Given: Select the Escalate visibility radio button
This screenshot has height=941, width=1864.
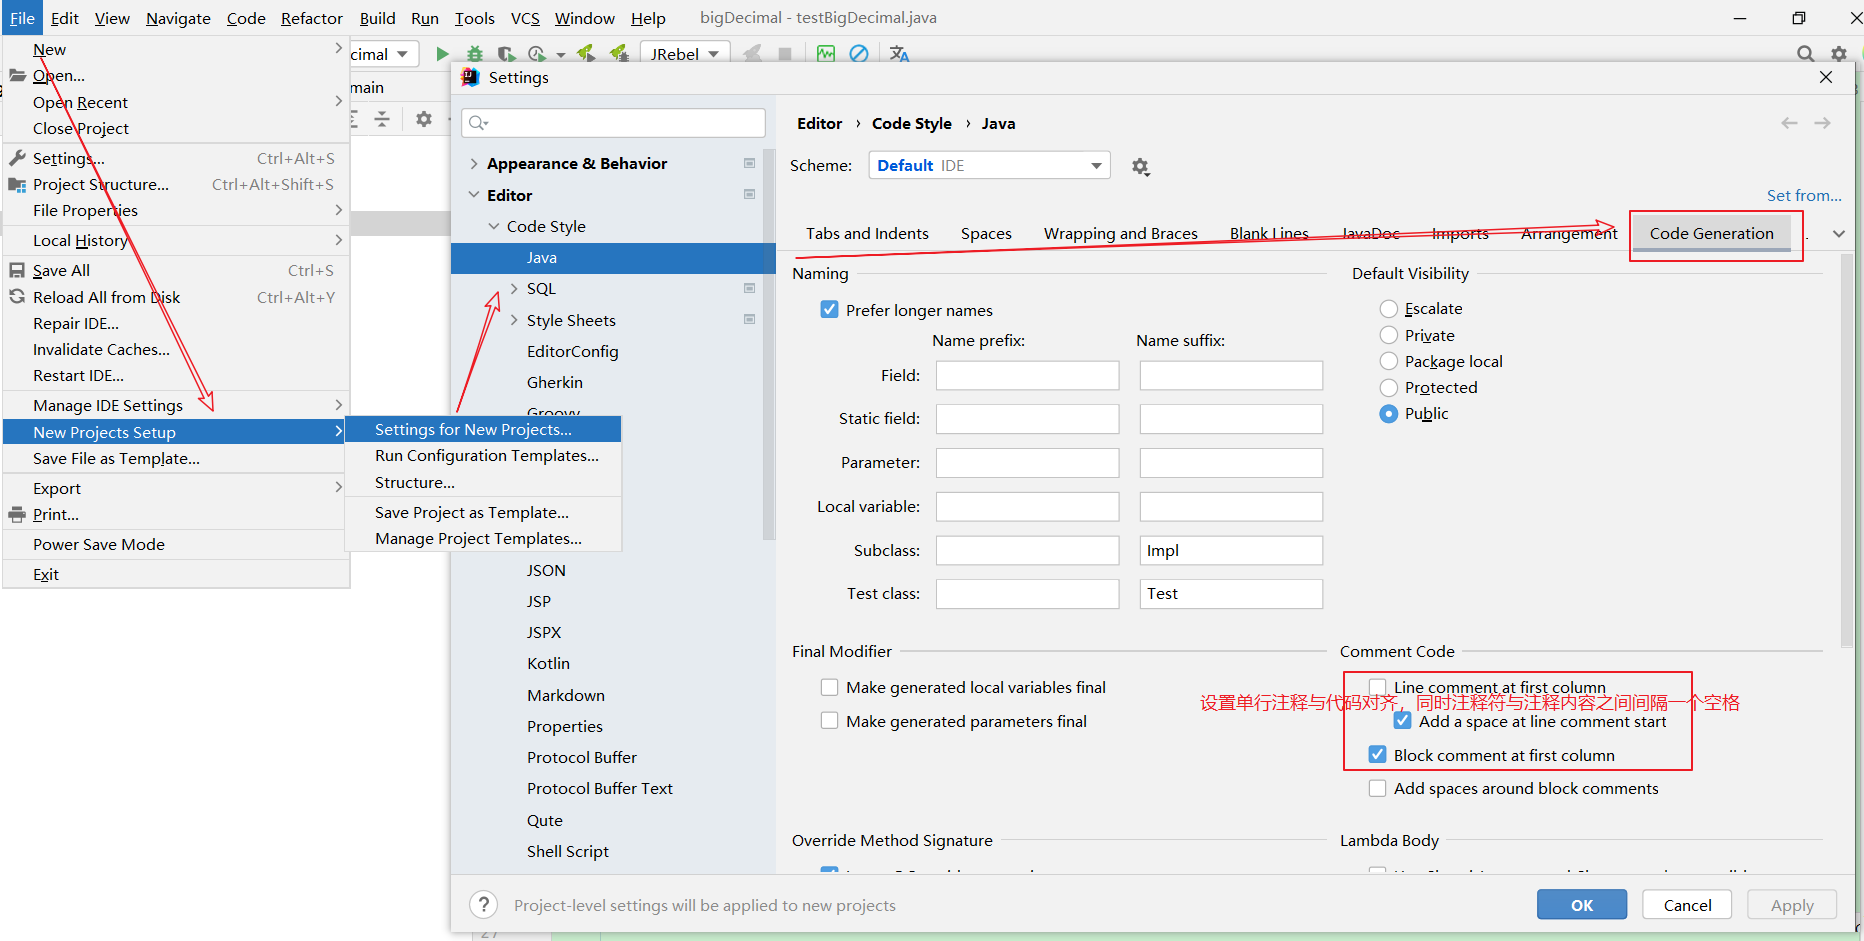Looking at the screenshot, I should pyautogui.click(x=1389, y=309).
